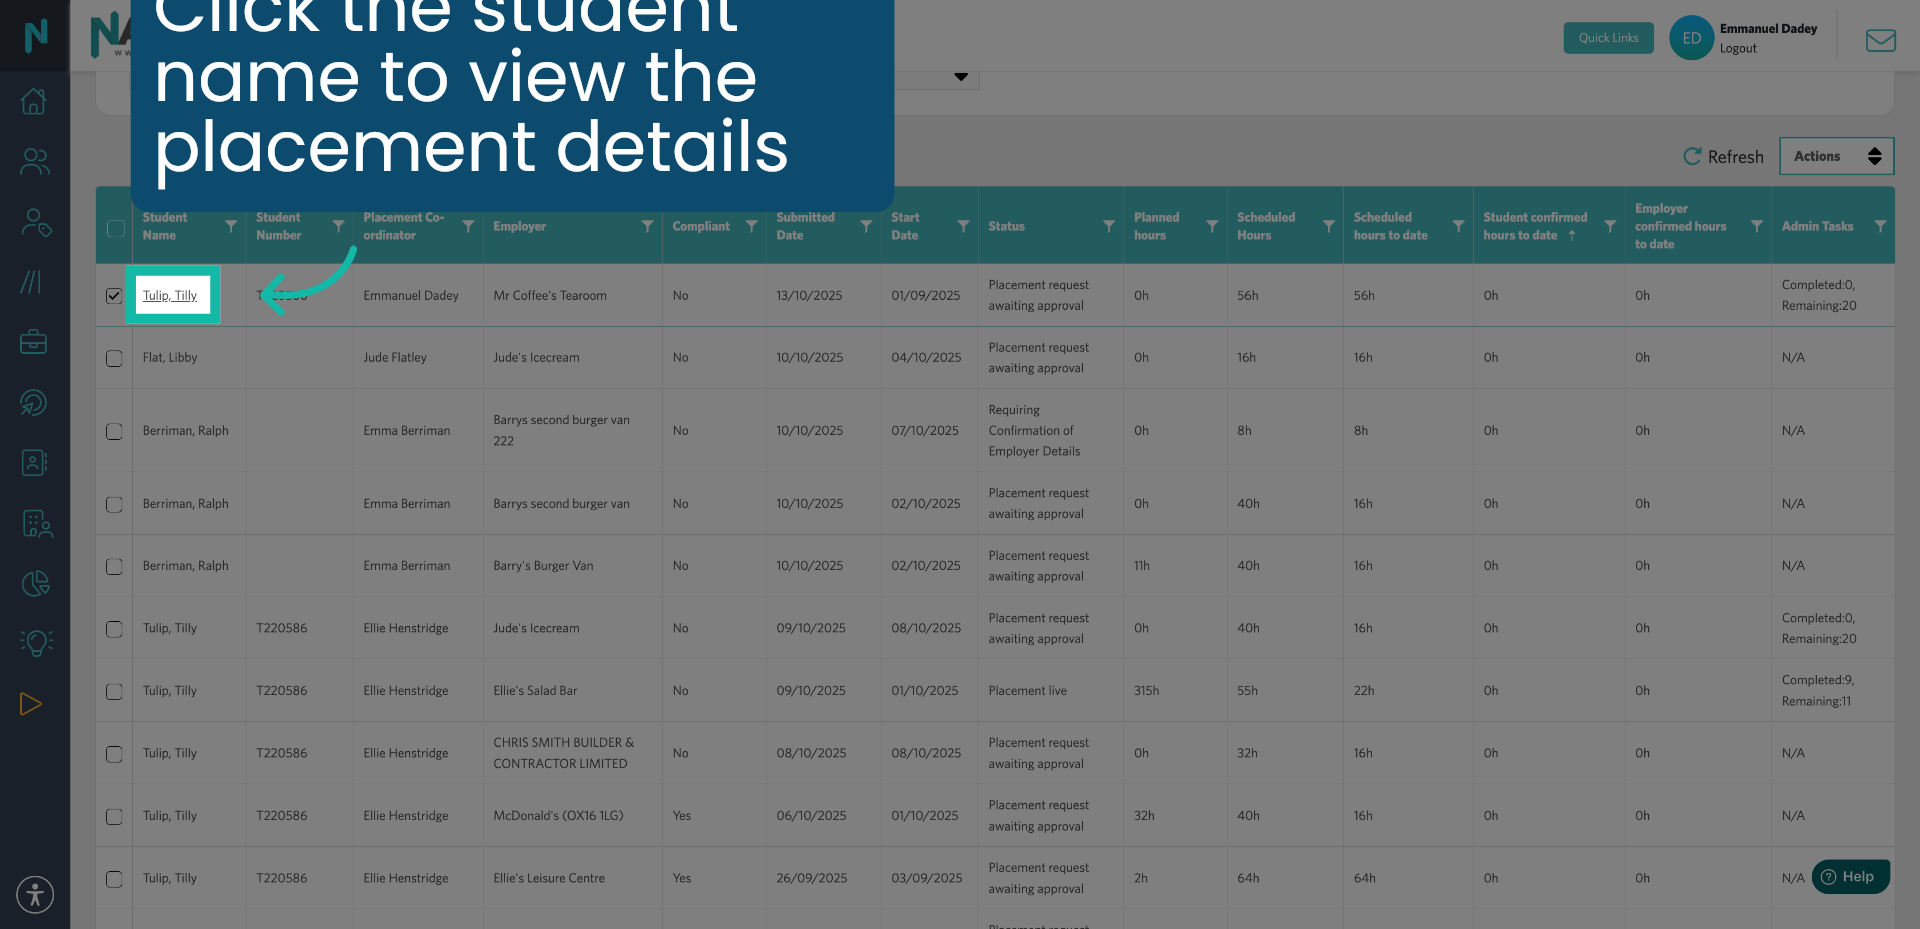Image resolution: width=1920 pixels, height=929 pixels.
Task: Open the Status column filter
Action: pyautogui.click(x=1106, y=226)
